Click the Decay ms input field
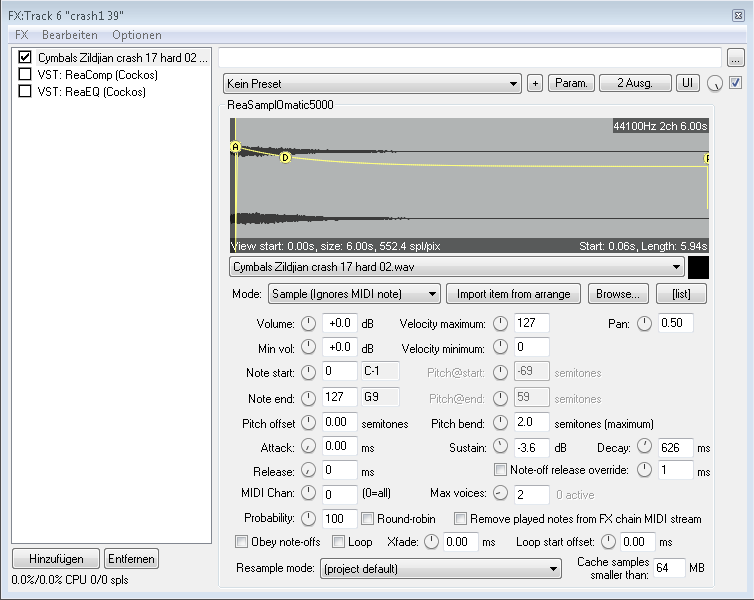Screen dimensions: 754x600 point(676,448)
